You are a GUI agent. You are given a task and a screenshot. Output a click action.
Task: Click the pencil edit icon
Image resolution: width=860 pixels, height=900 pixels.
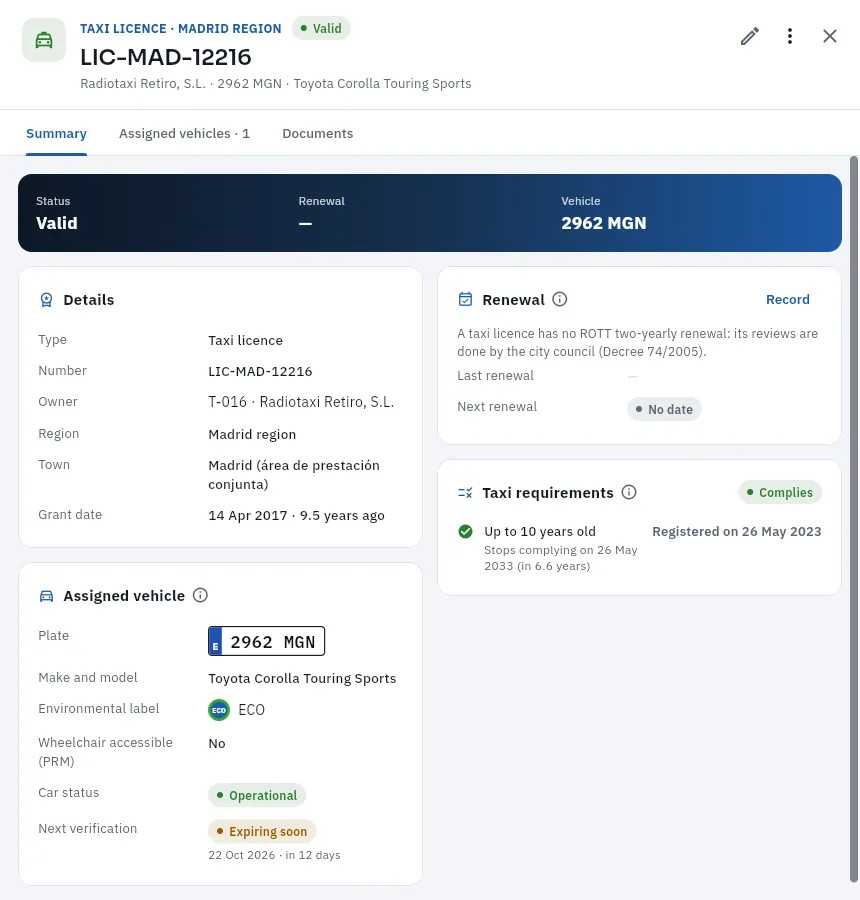point(750,36)
